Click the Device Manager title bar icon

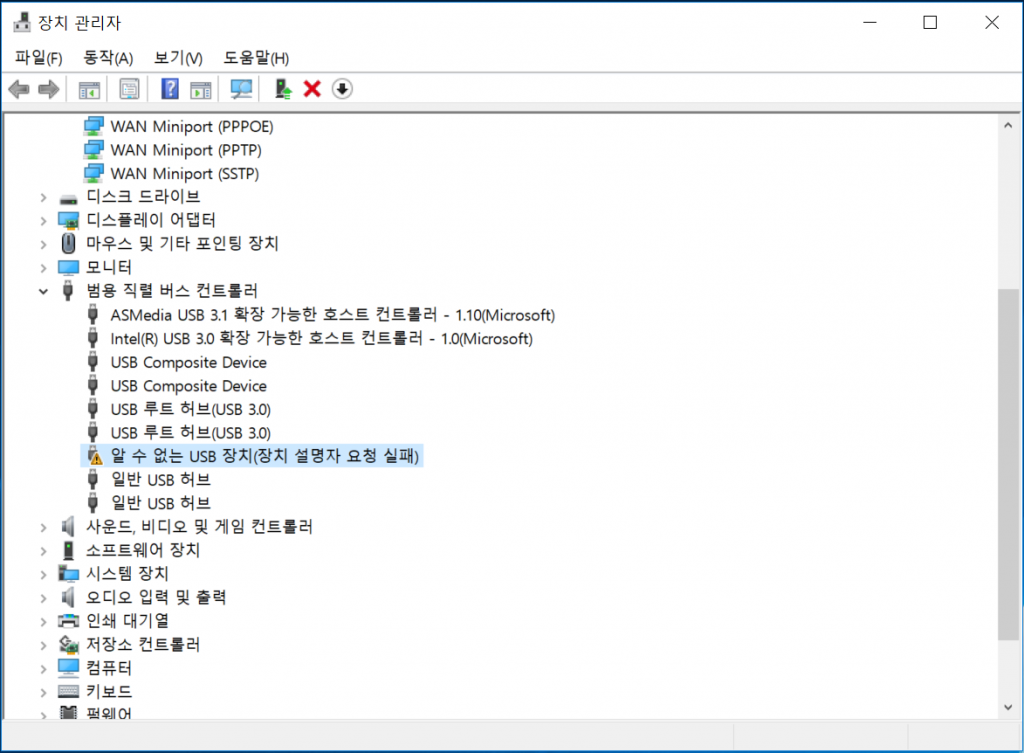coord(22,22)
